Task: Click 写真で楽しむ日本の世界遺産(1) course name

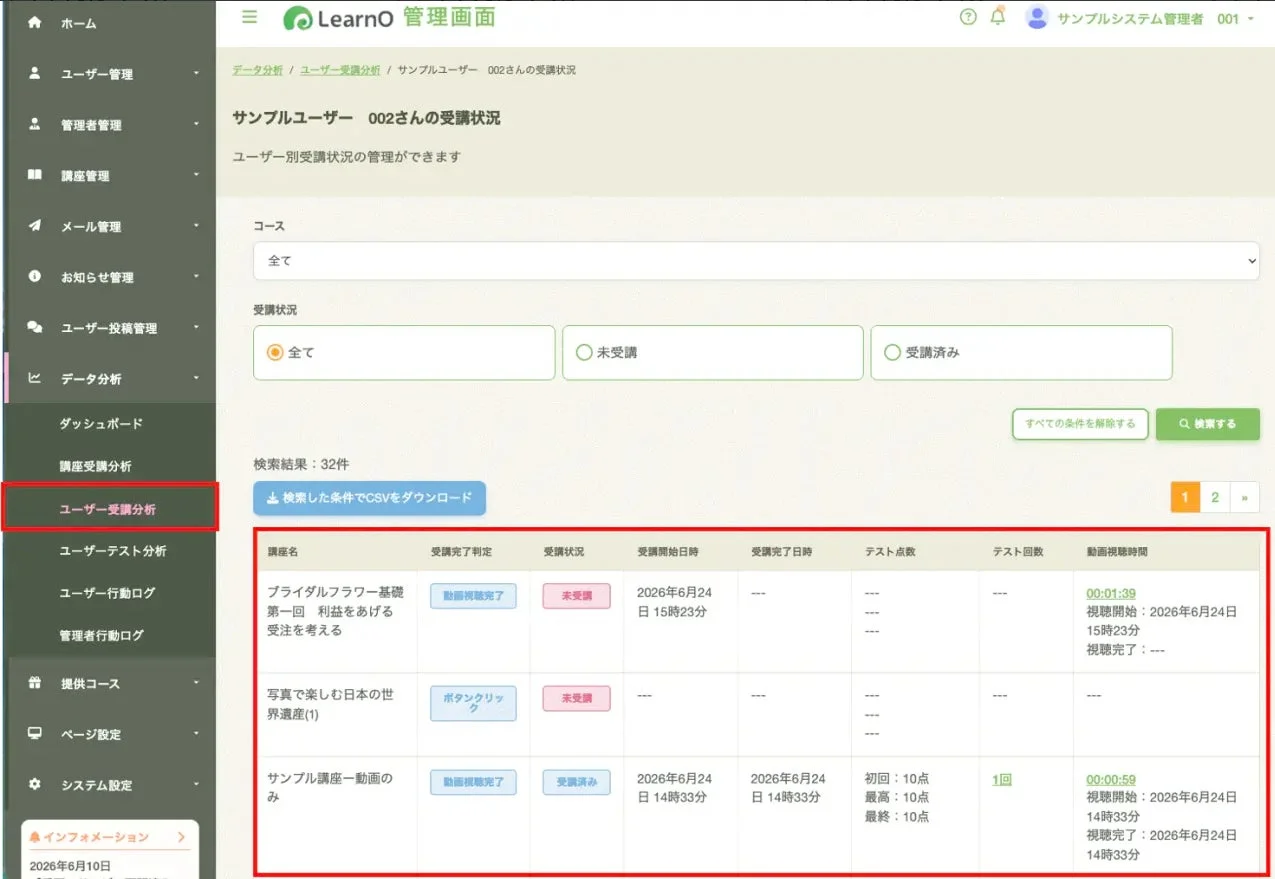Action: [x=330, y=704]
